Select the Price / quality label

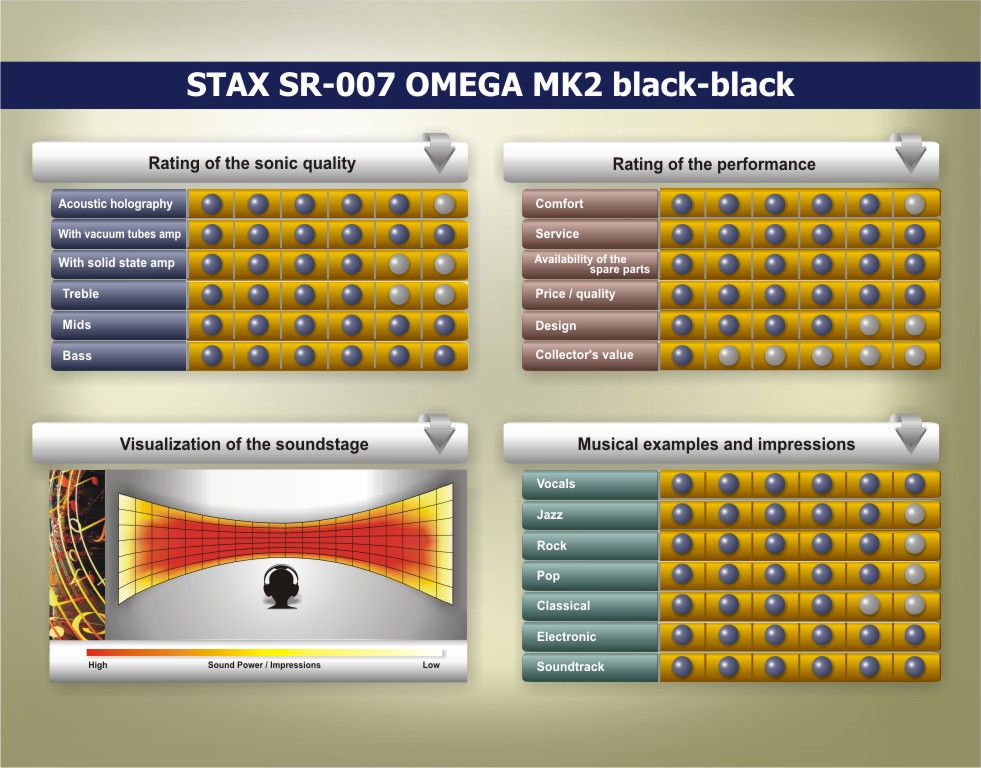click(590, 294)
